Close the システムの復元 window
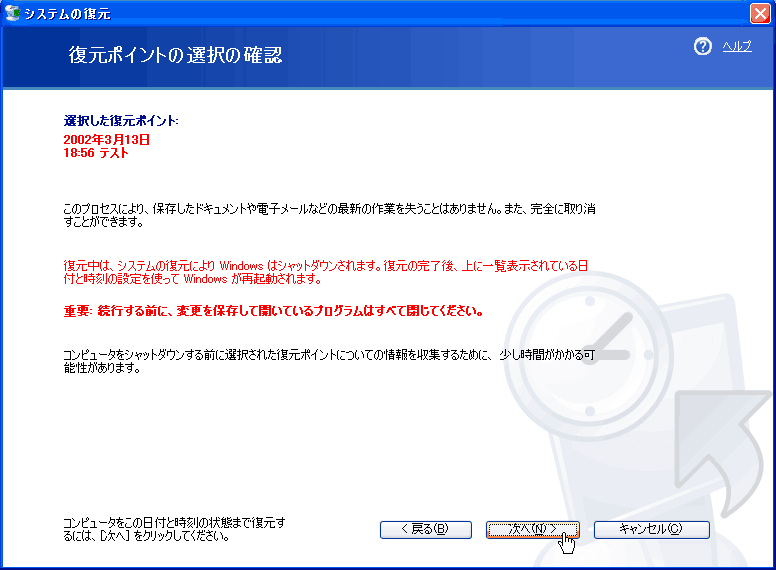776x570 pixels. pyautogui.click(x=760, y=13)
